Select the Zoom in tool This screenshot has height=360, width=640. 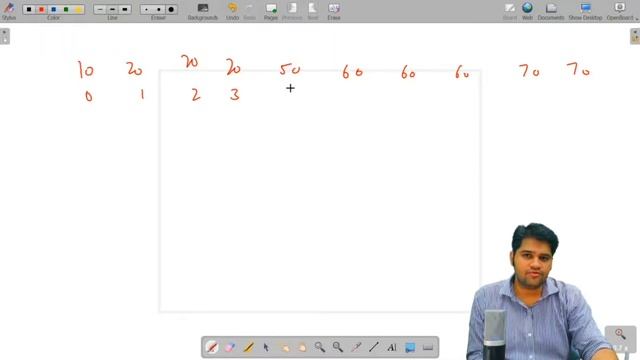click(x=320, y=347)
